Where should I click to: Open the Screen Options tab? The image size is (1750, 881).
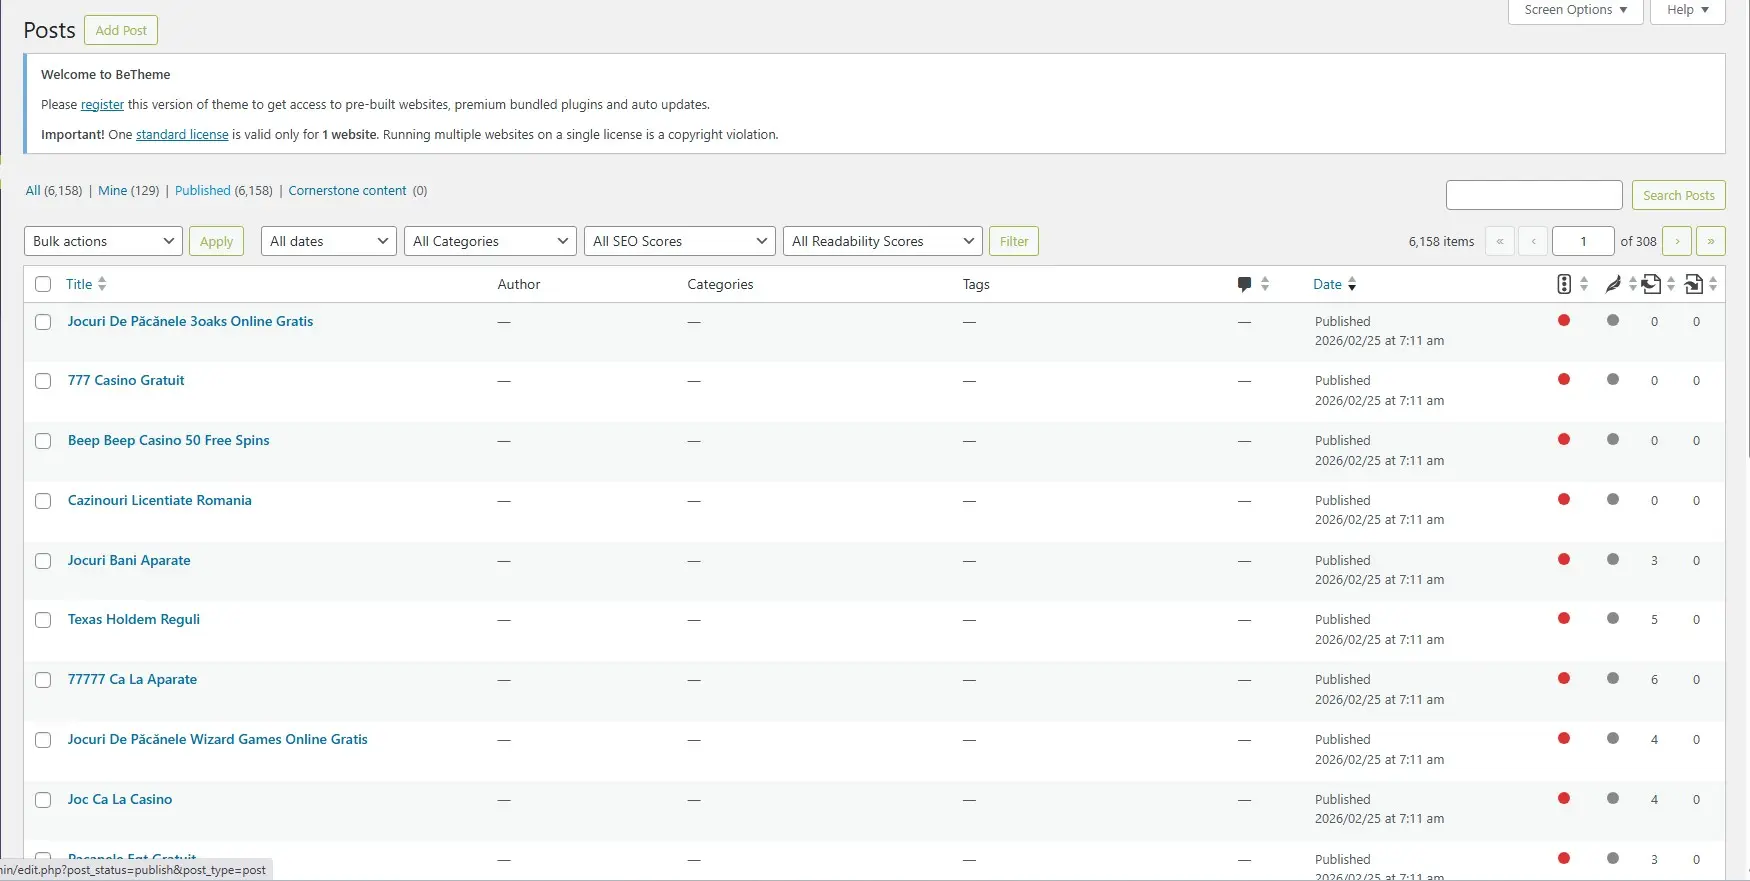(1576, 10)
